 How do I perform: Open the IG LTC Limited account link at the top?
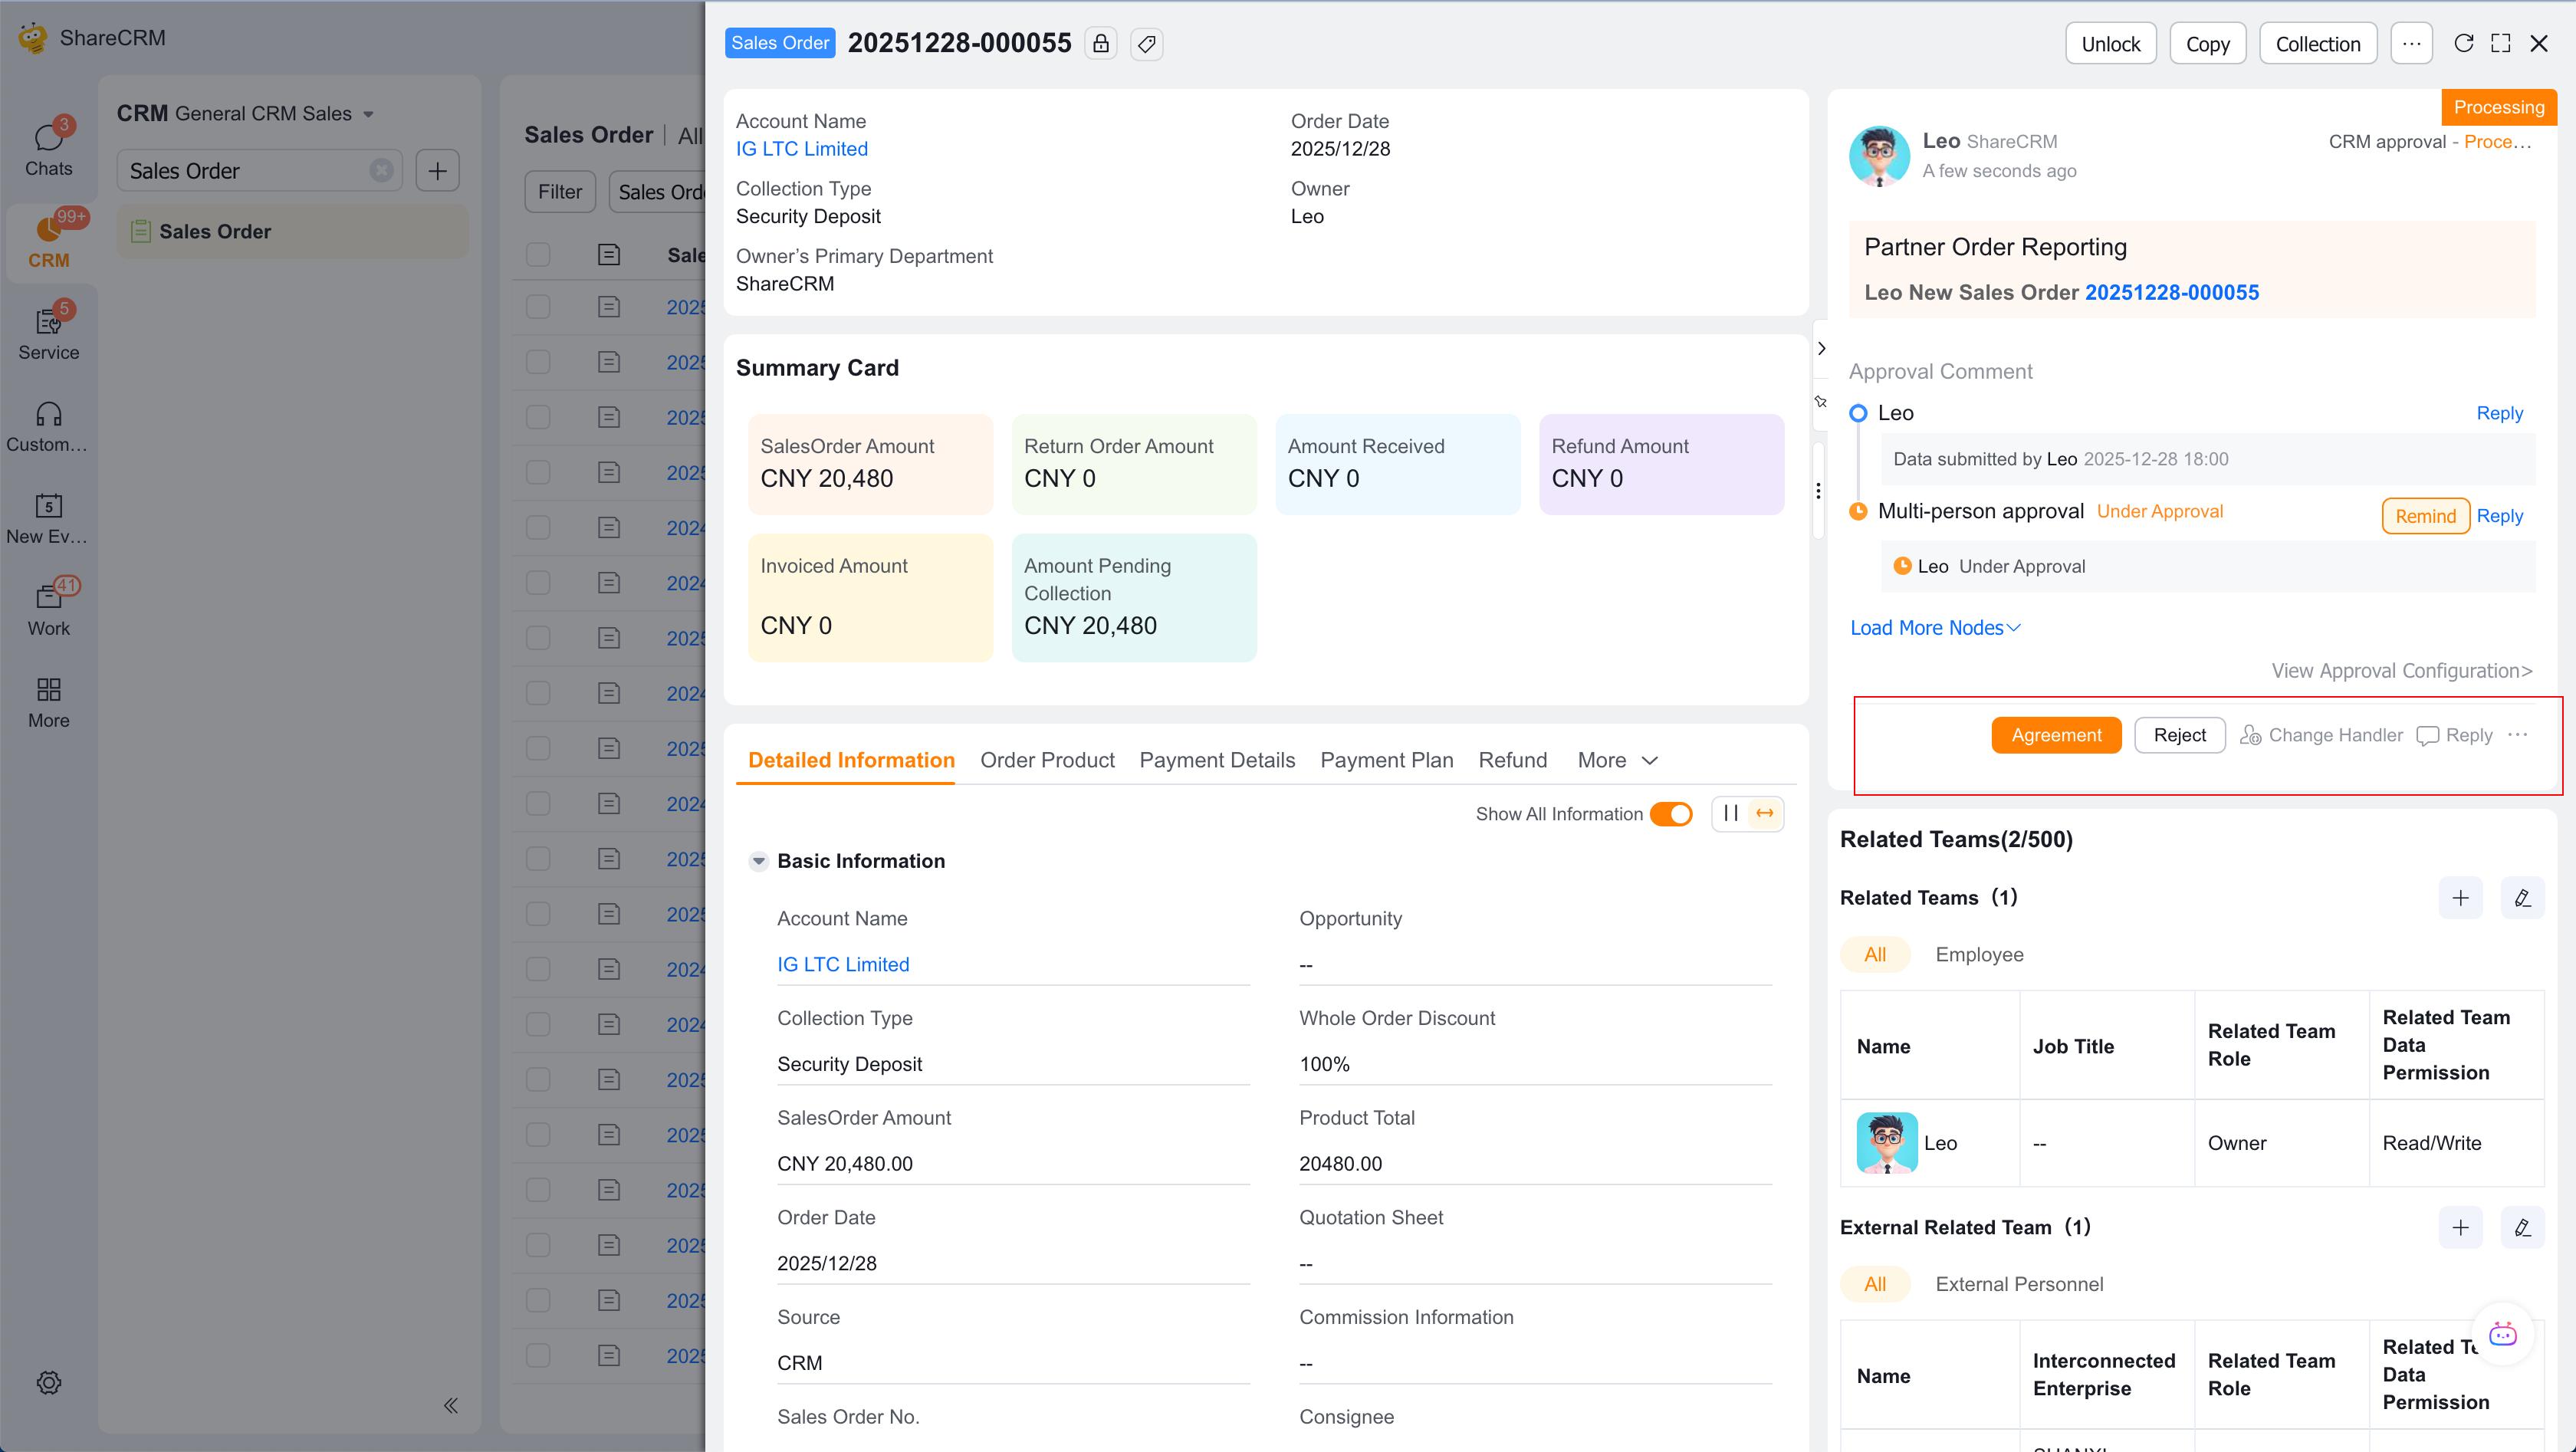(802, 149)
